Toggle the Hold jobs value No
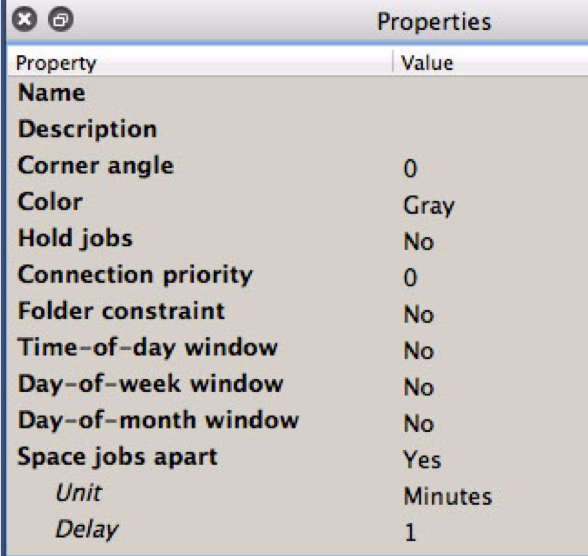The height and width of the screenshot is (556, 588). 419,241
